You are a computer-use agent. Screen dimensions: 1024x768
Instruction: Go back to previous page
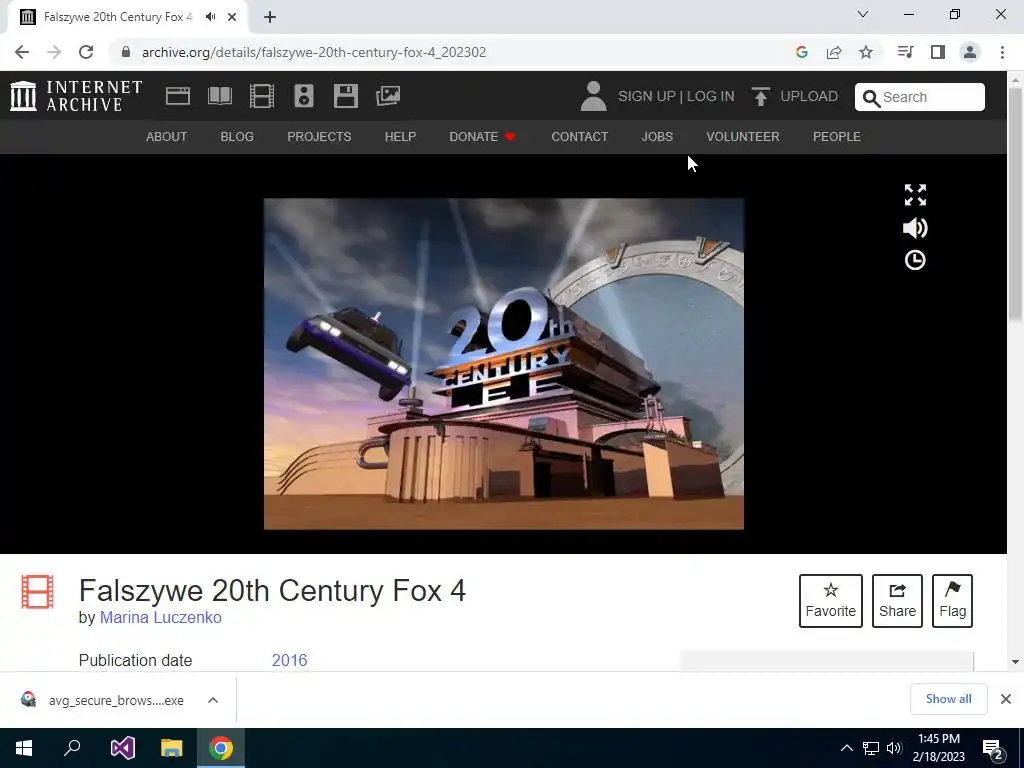click(22, 52)
